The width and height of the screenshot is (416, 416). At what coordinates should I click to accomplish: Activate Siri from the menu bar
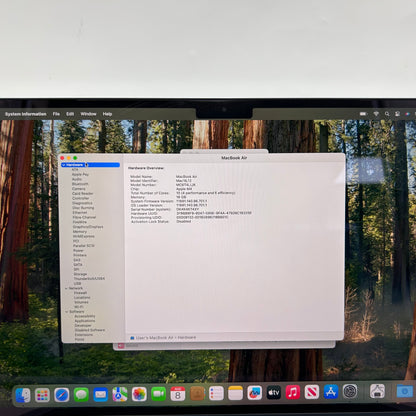tap(407, 114)
